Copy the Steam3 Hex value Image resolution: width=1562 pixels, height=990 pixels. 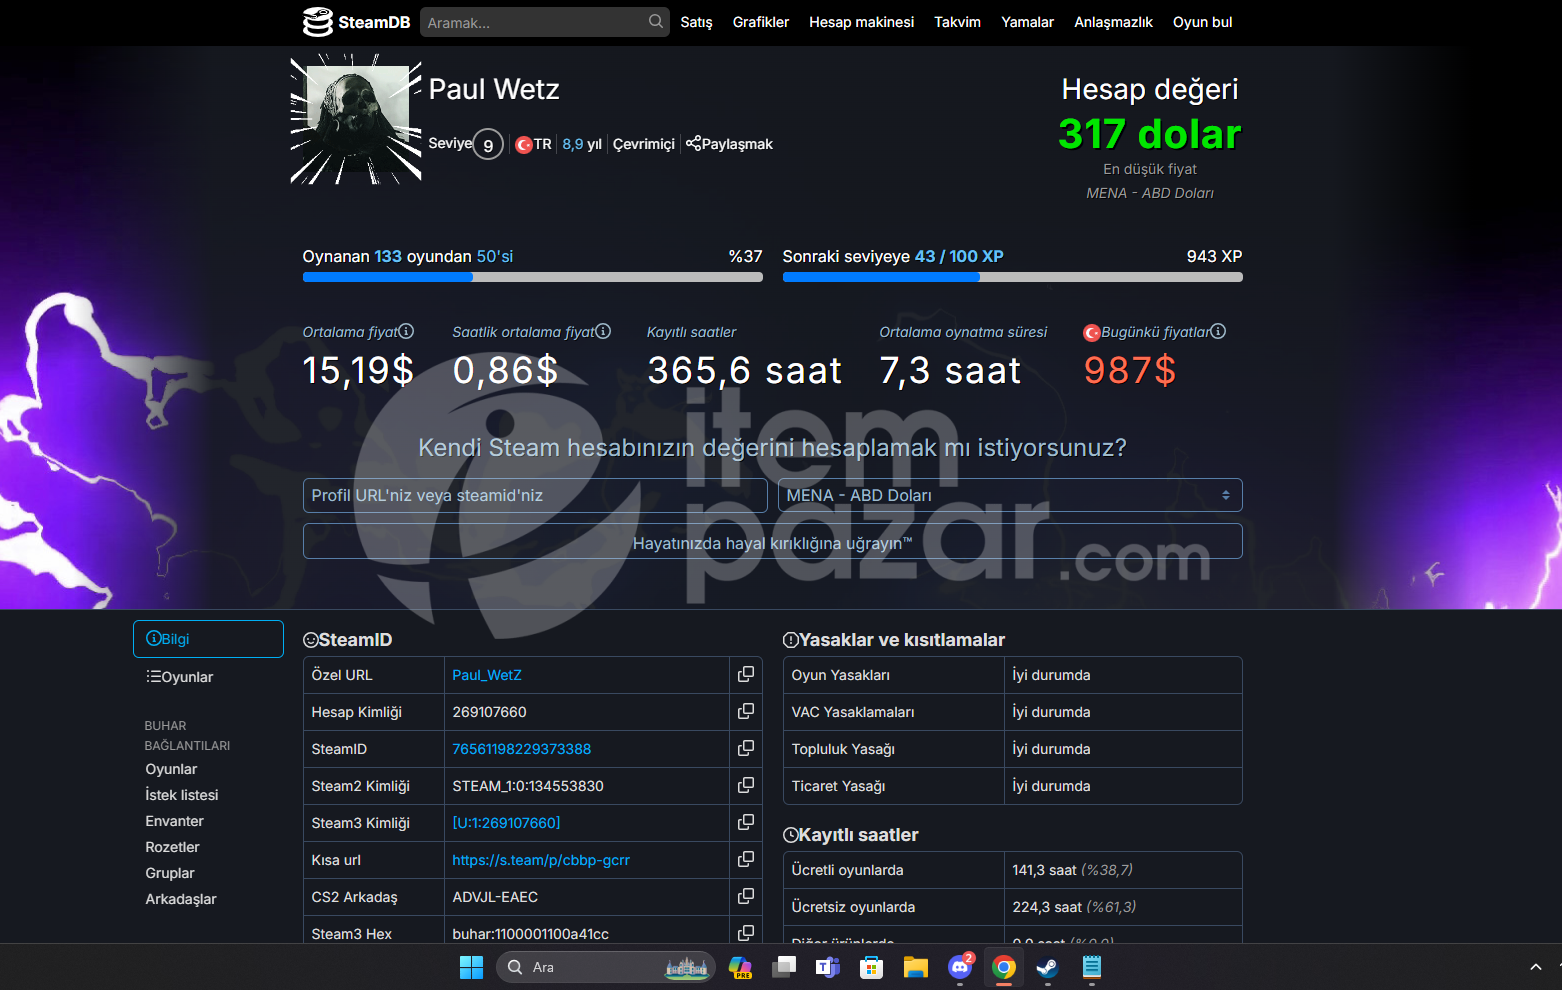point(745,932)
